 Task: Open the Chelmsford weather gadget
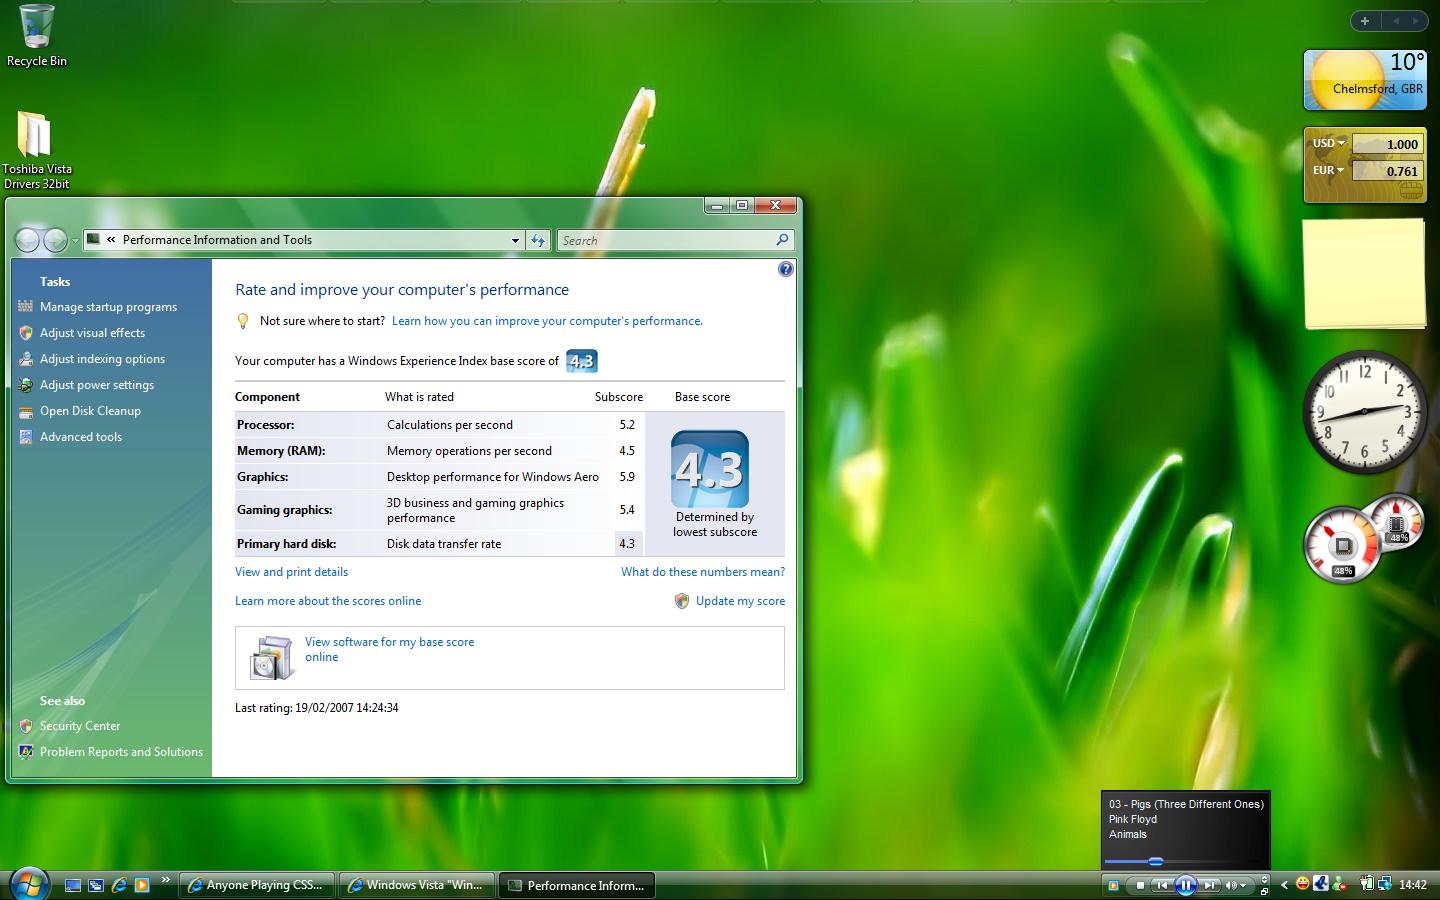click(1365, 80)
